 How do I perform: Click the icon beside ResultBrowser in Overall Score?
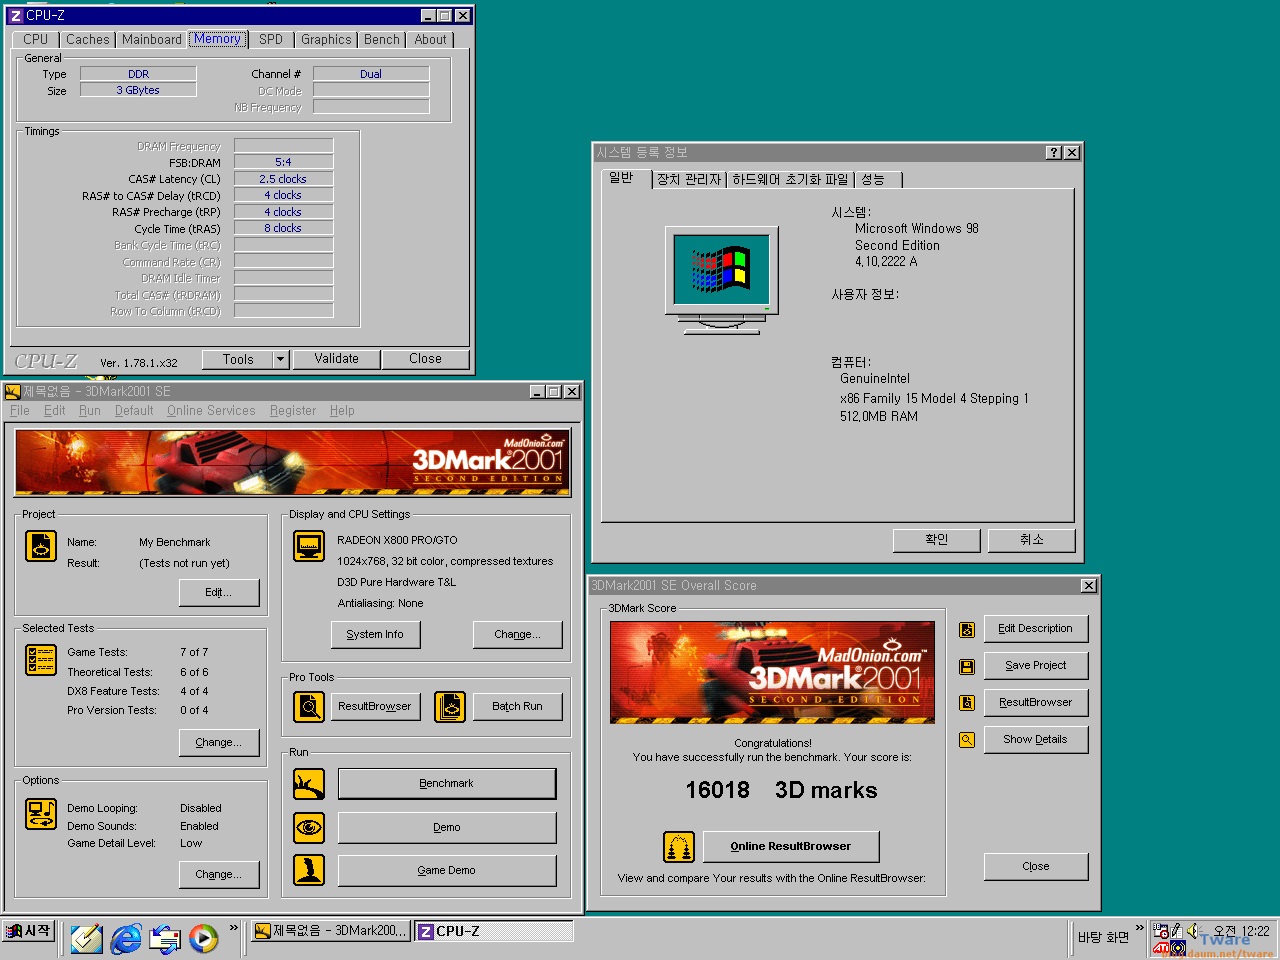click(x=967, y=703)
